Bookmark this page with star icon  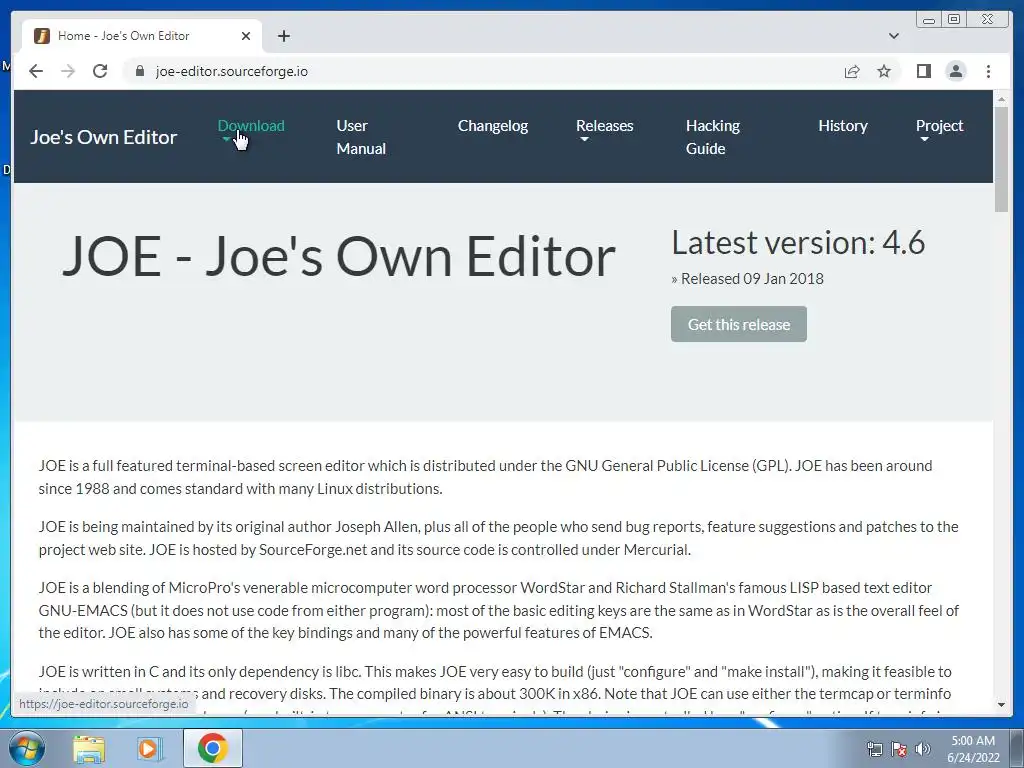click(884, 71)
